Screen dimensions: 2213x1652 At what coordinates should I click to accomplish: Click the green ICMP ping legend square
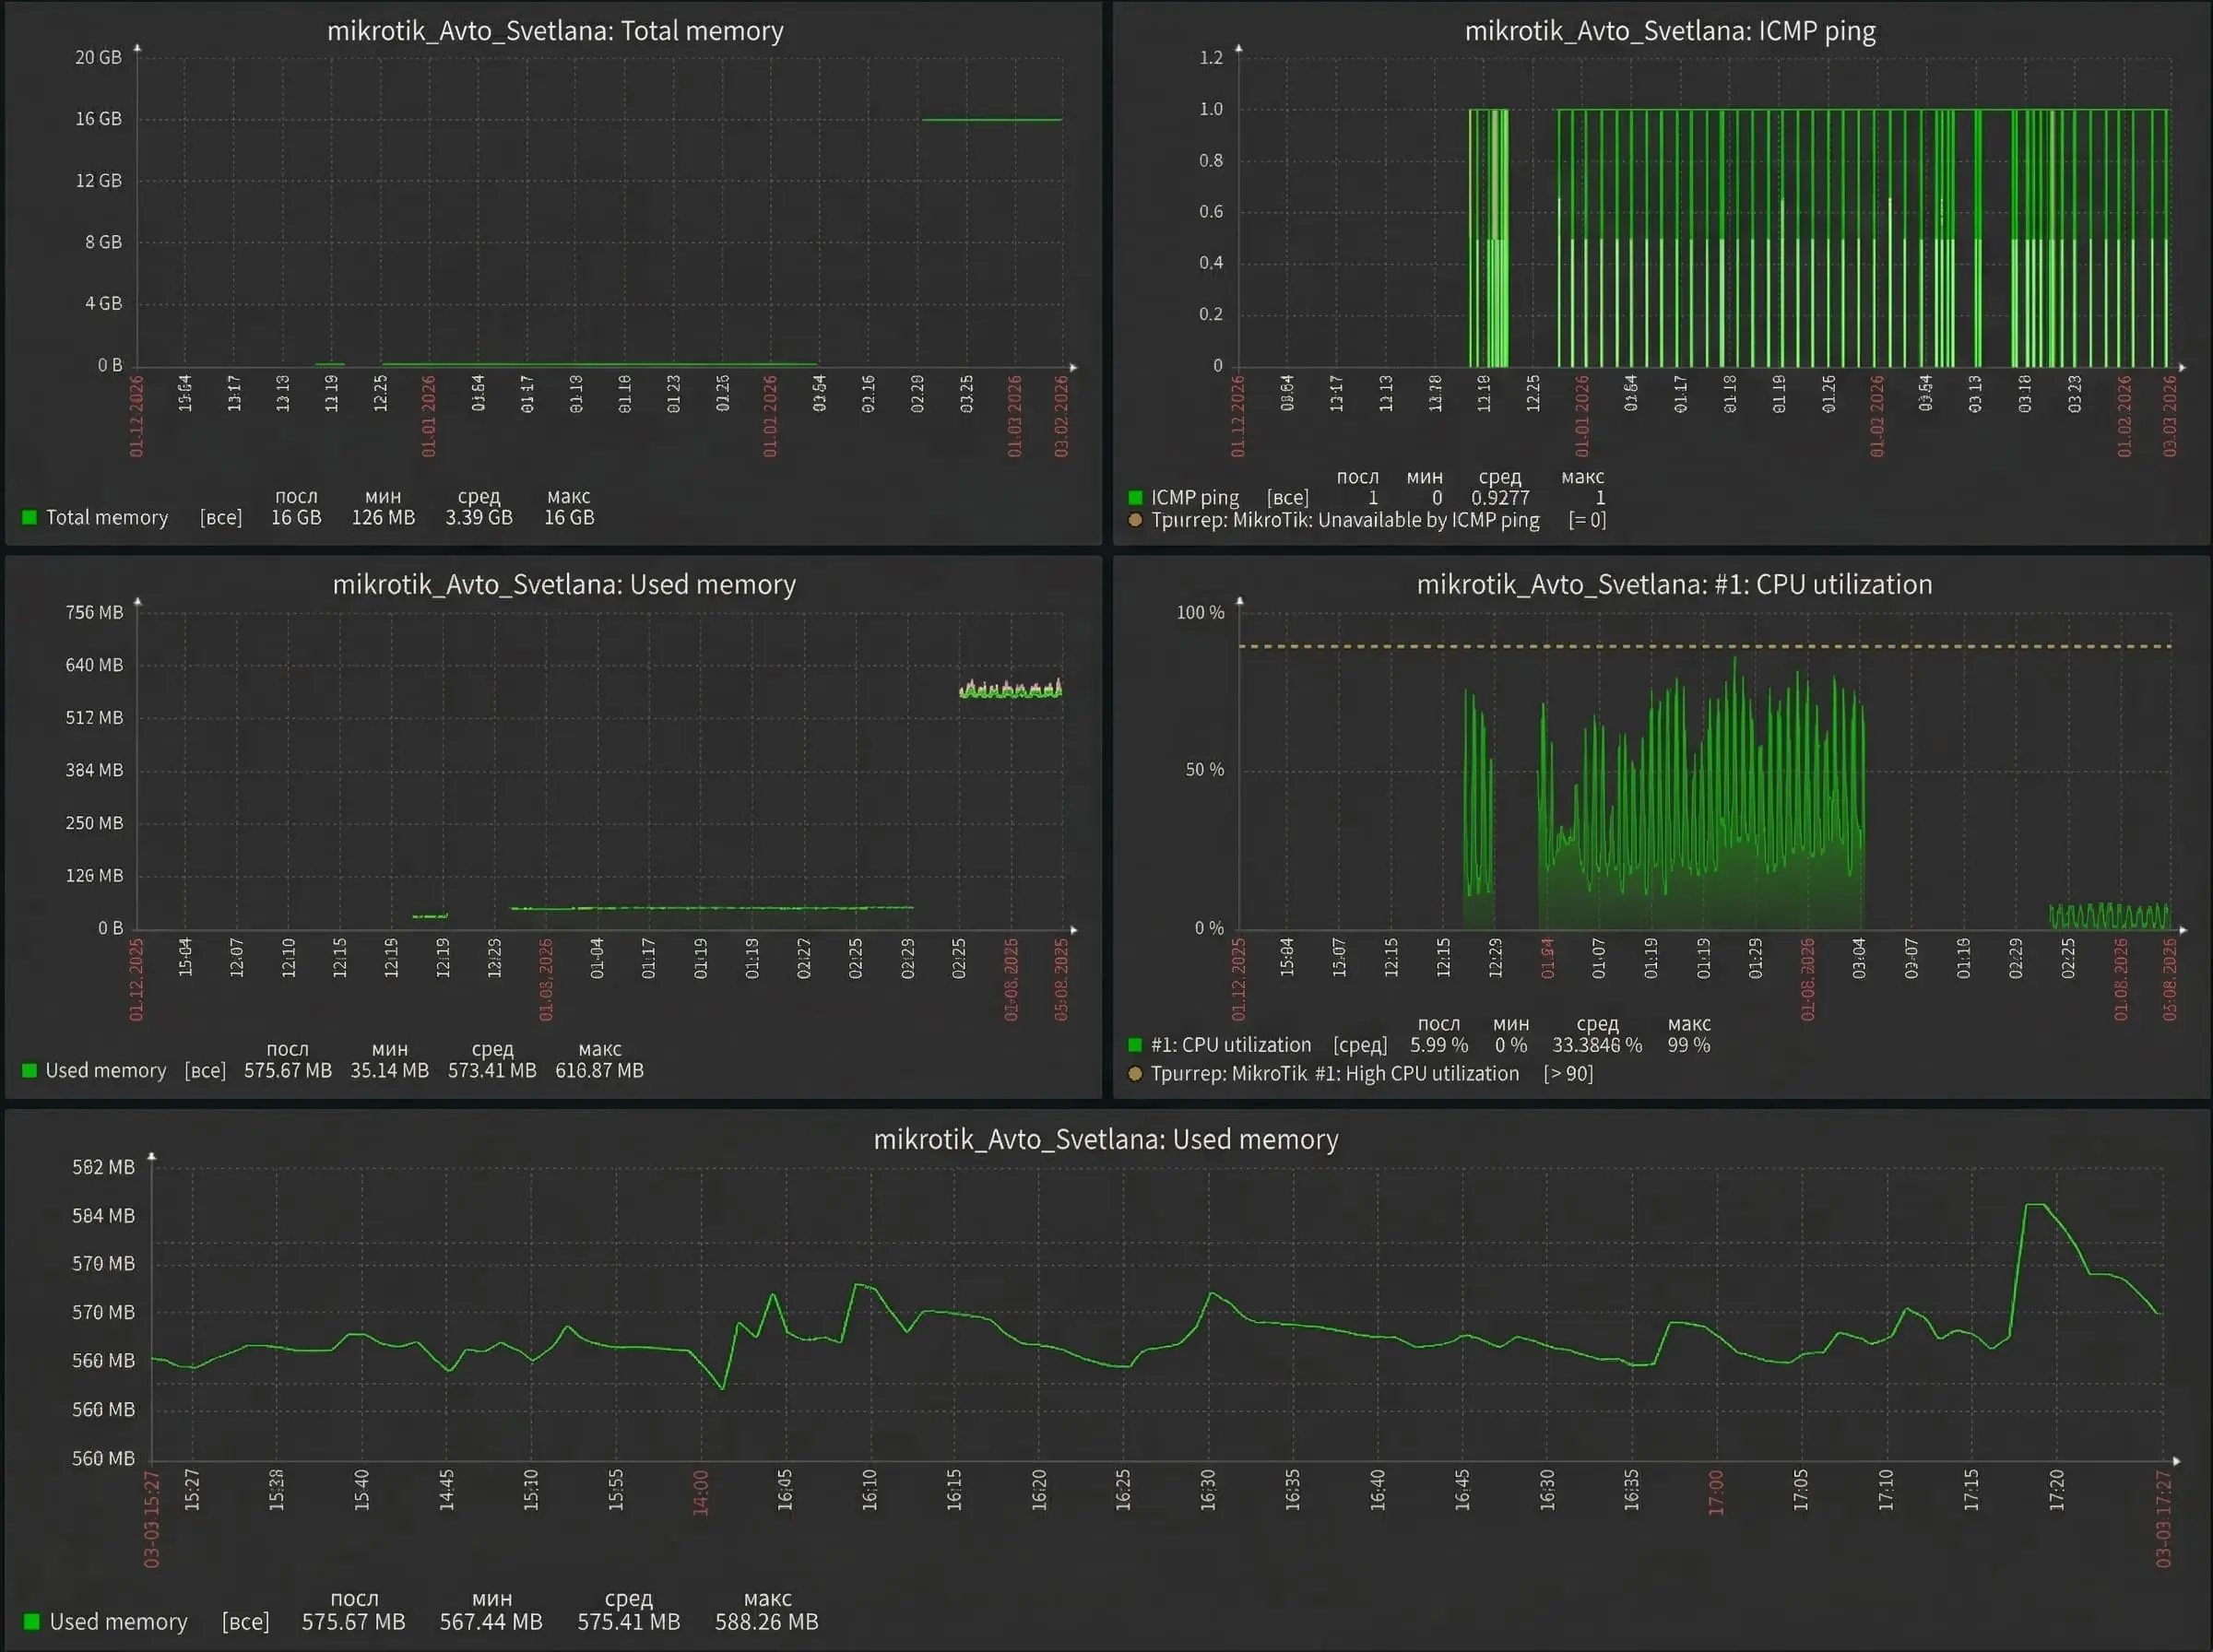1135,497
